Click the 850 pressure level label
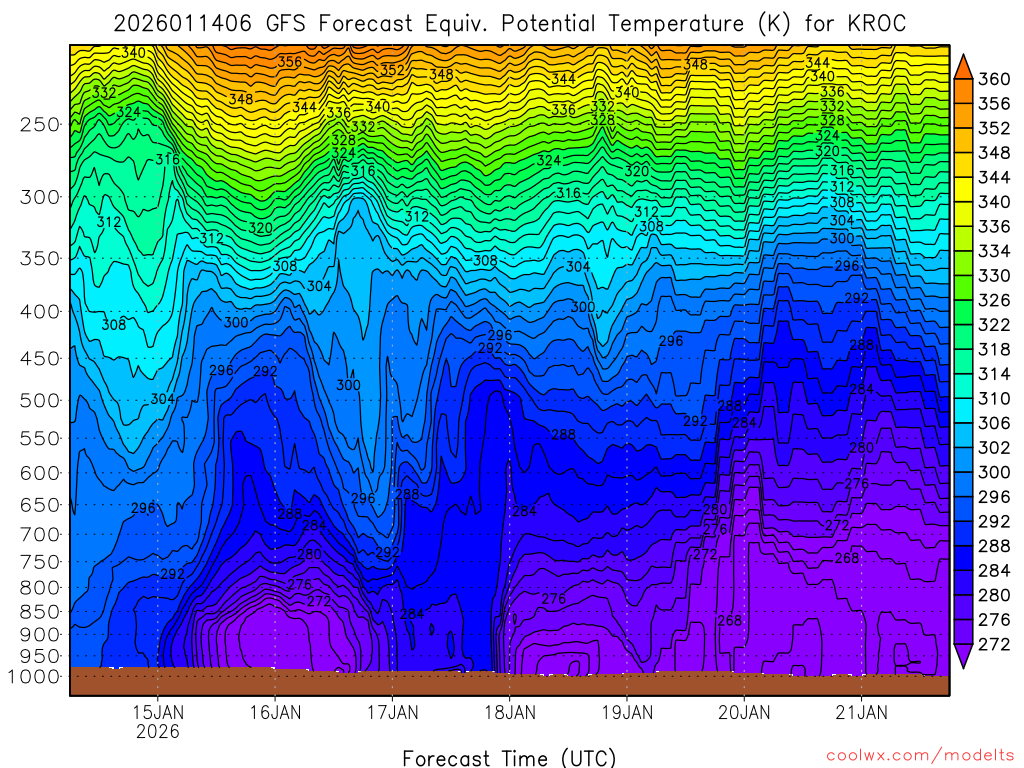 40,612
